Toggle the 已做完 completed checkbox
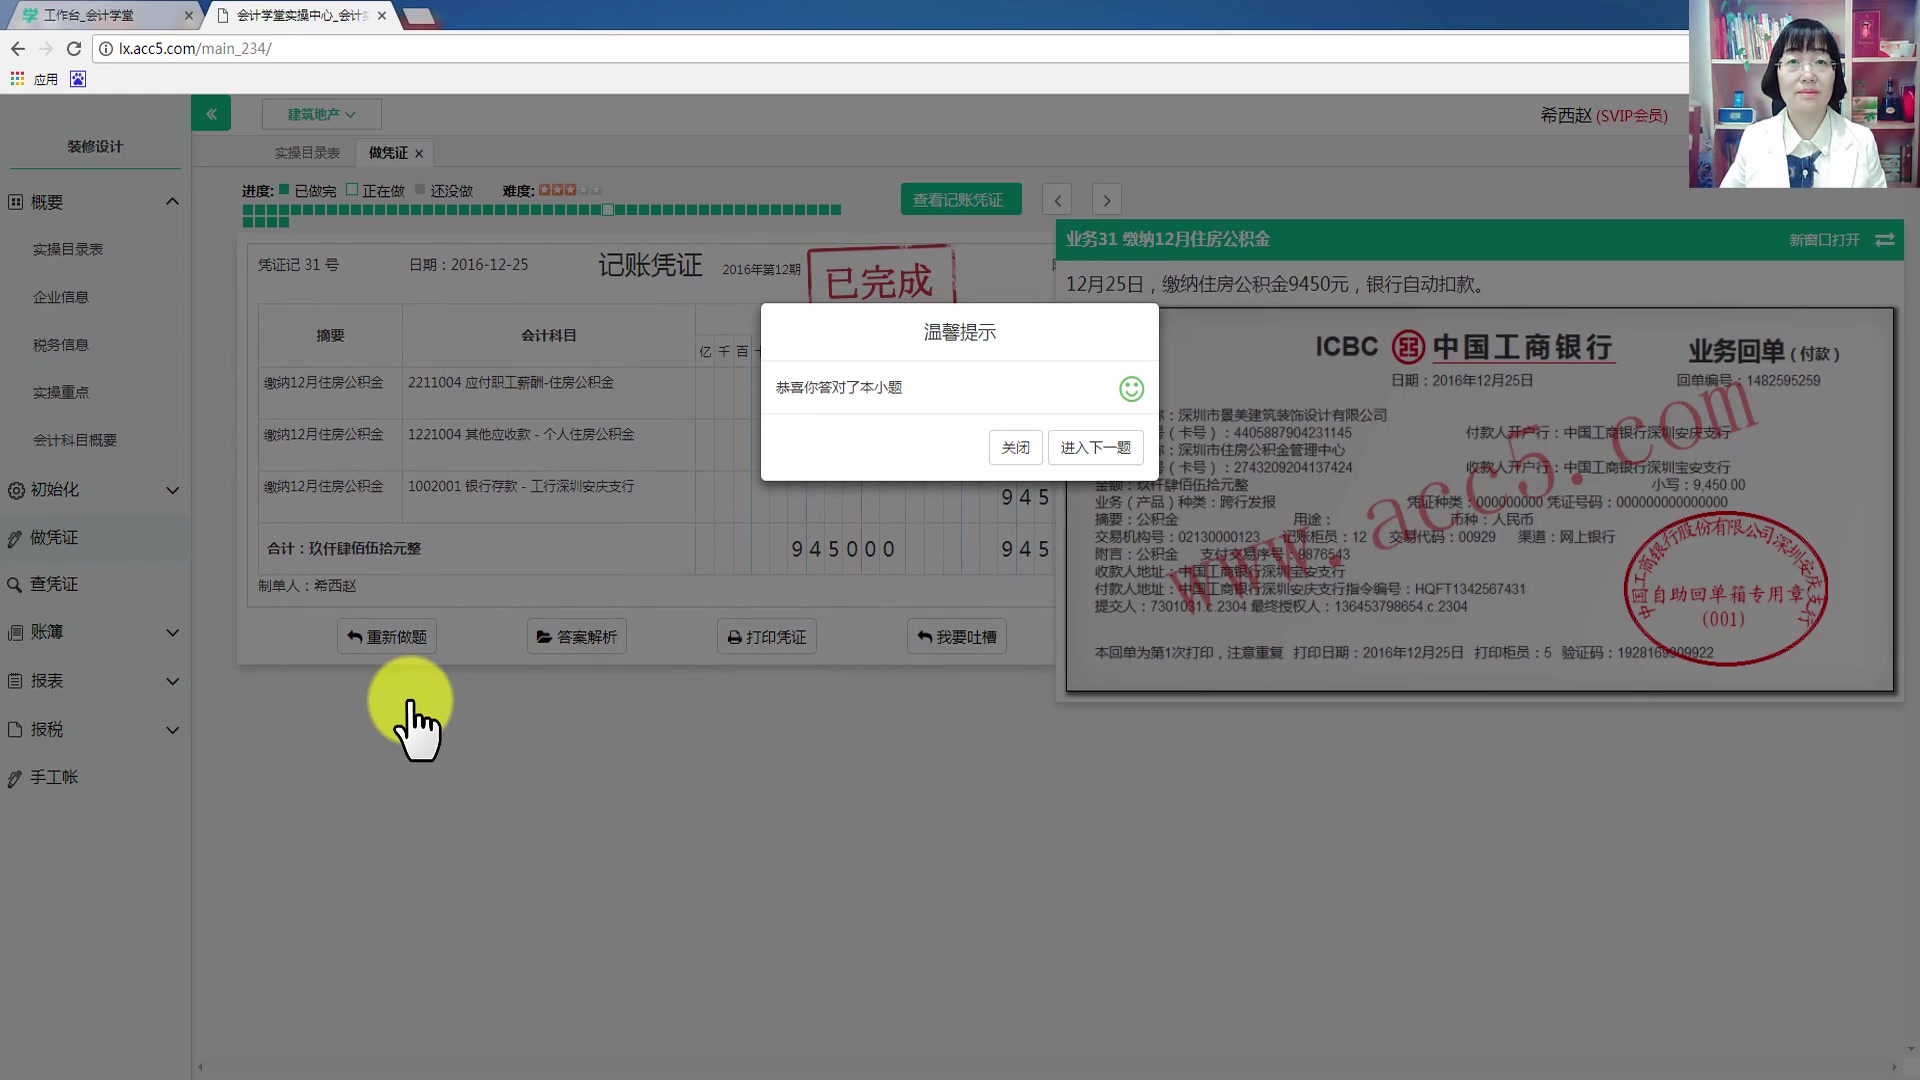This screenshot has width=1920, height=1080. [x=282, y=188]
